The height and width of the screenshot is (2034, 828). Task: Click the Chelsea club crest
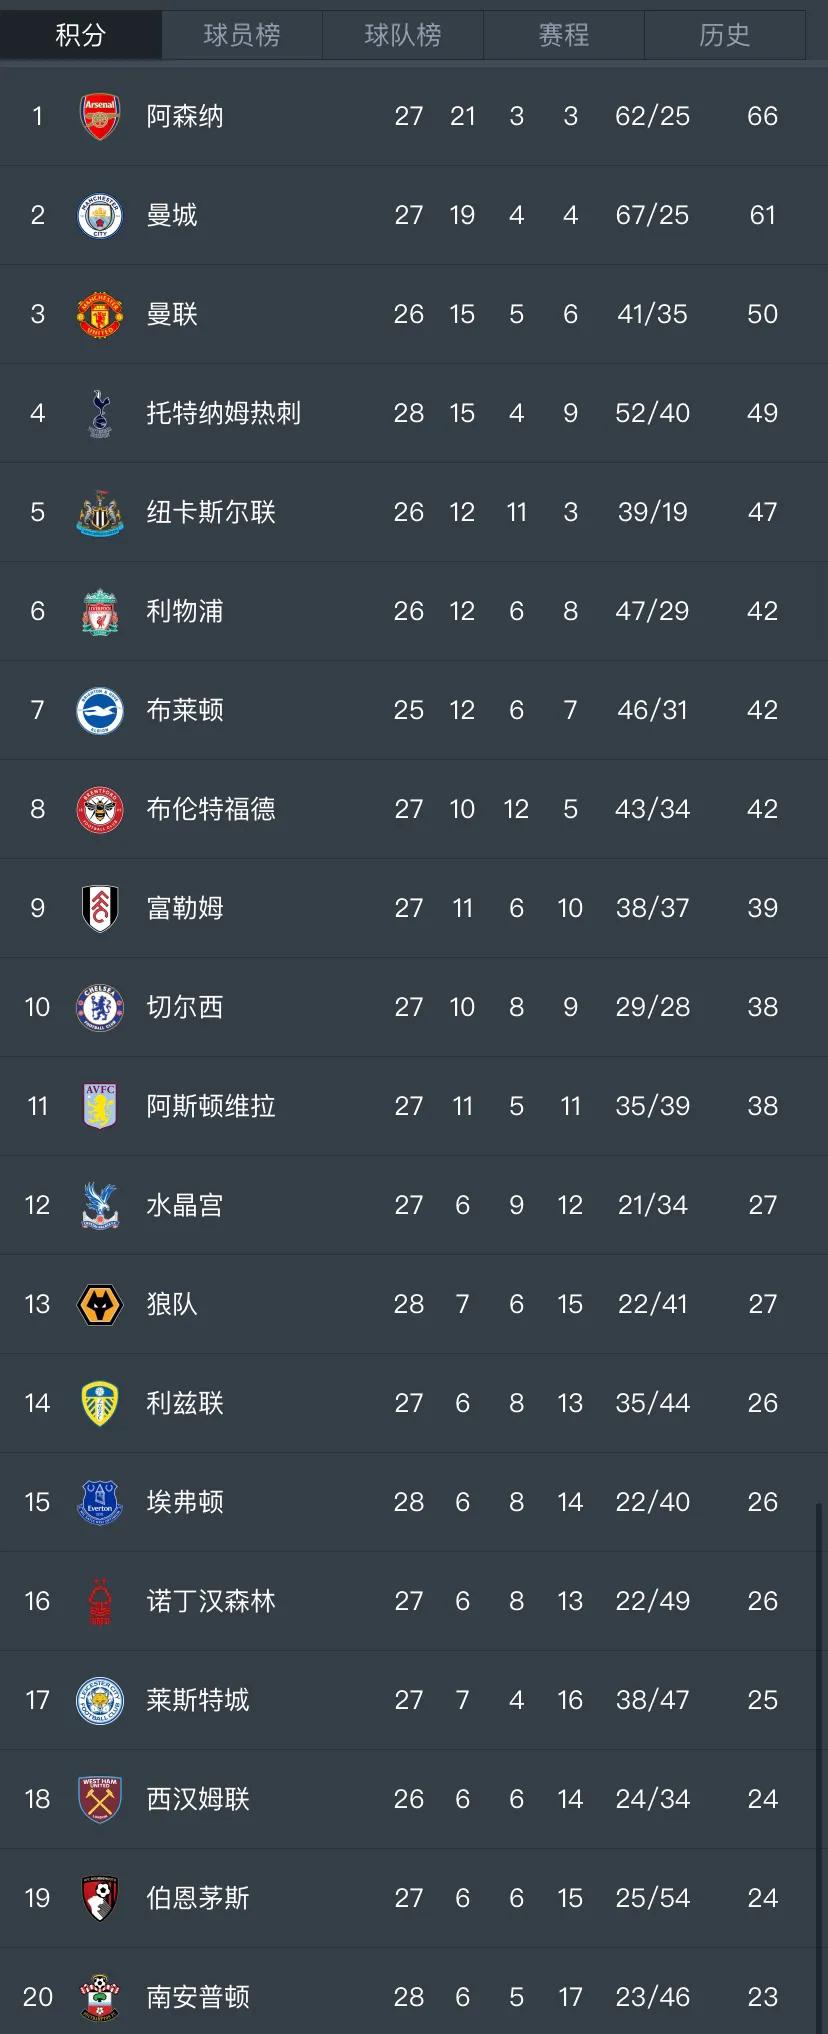[x=100, y=1007]
